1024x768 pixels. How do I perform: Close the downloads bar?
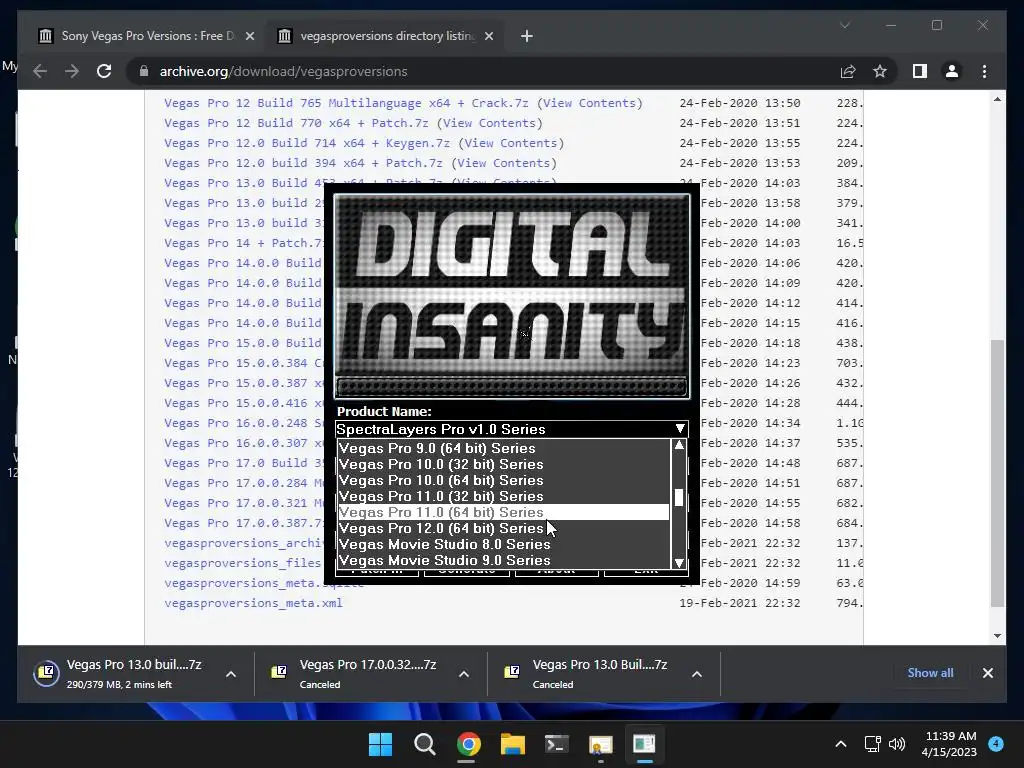[x=987, y=673]
